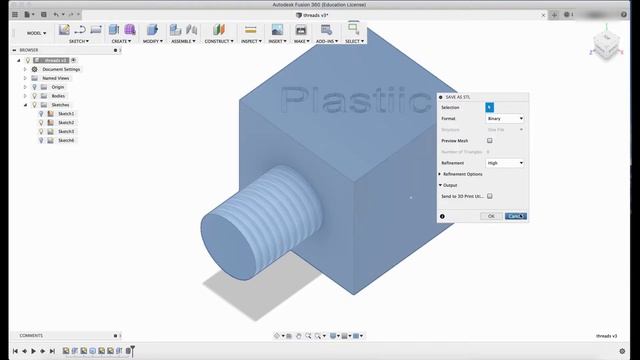Viewport: 640px width, 360px height.
Task: Select the Extrude tool in the Create group
Action: pyautogui.click(x=113, y=30)
